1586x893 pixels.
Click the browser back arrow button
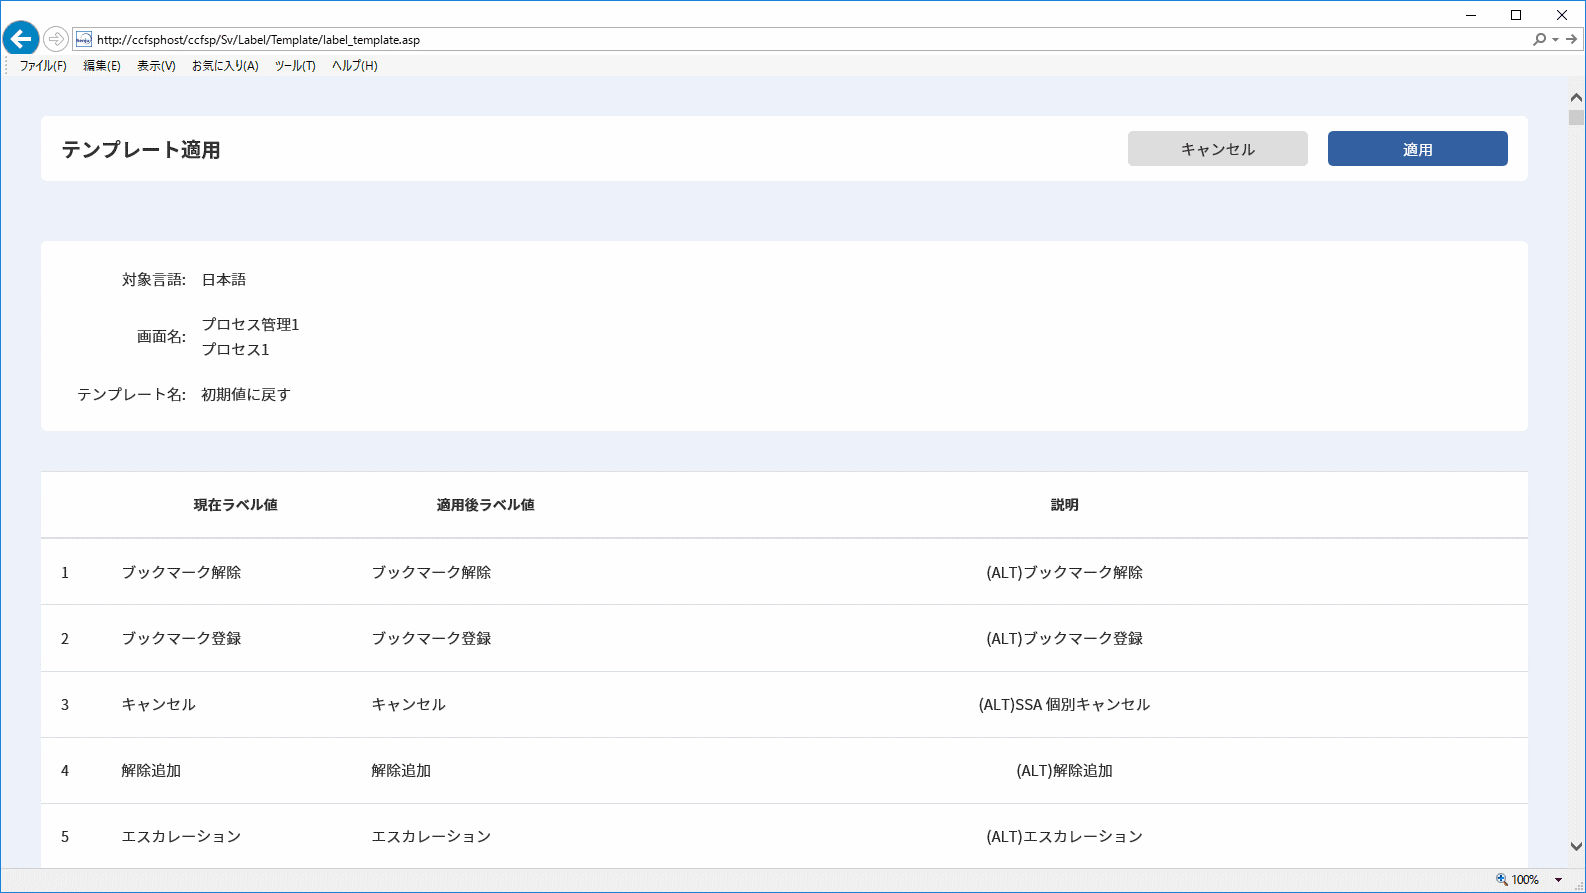pos(21,39)
